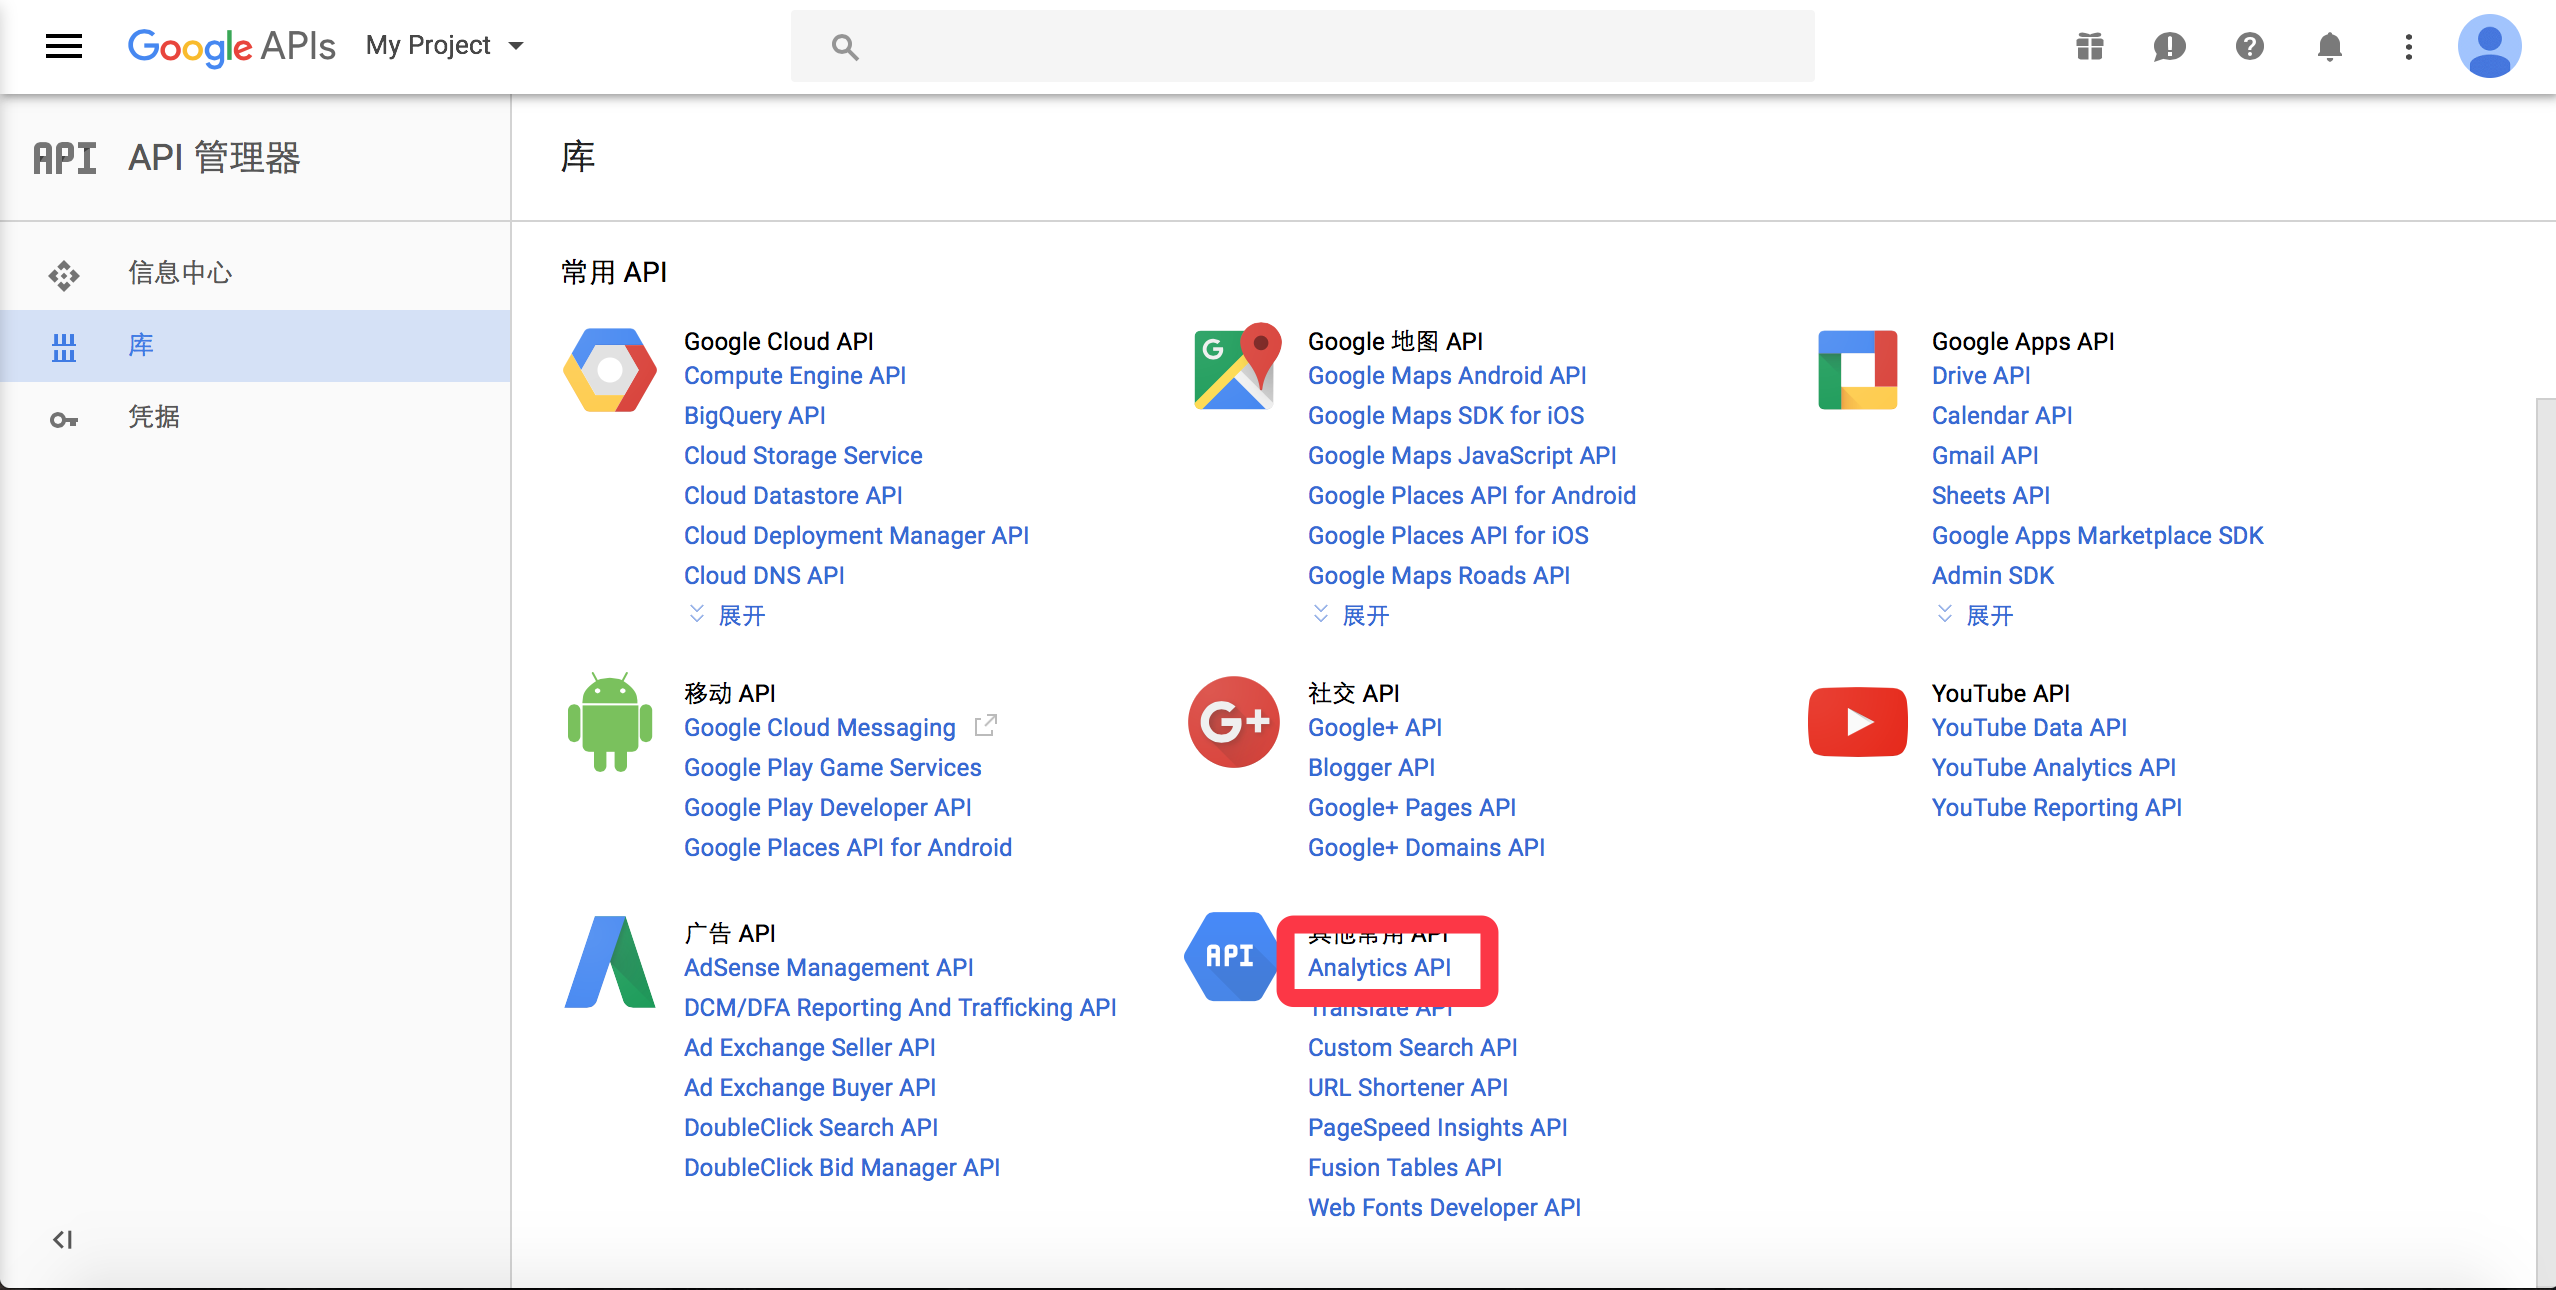
Task: Open Cloud Storage Service
Action: 803,455
